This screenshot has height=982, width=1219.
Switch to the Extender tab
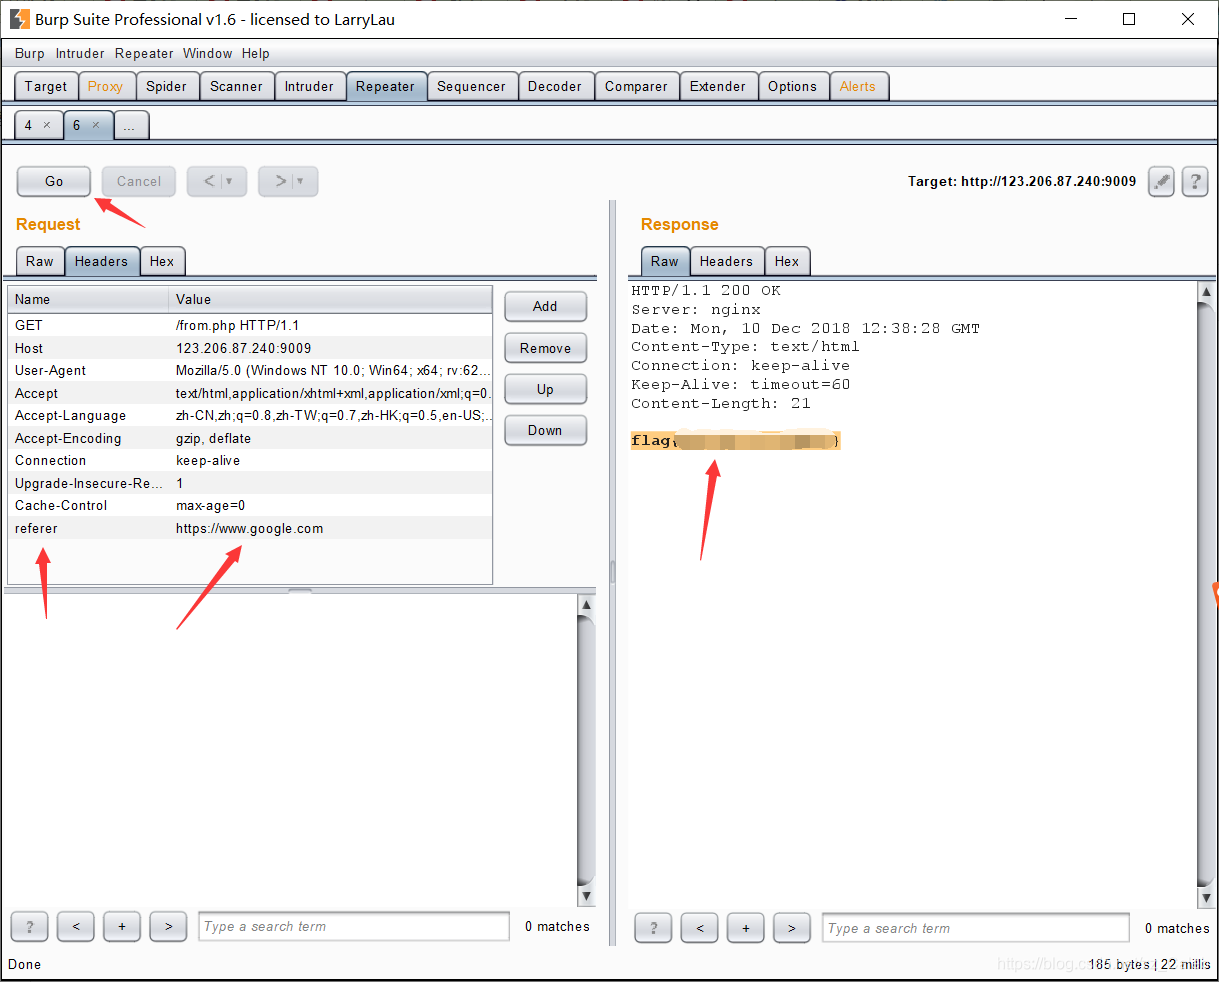pos(718,87)
